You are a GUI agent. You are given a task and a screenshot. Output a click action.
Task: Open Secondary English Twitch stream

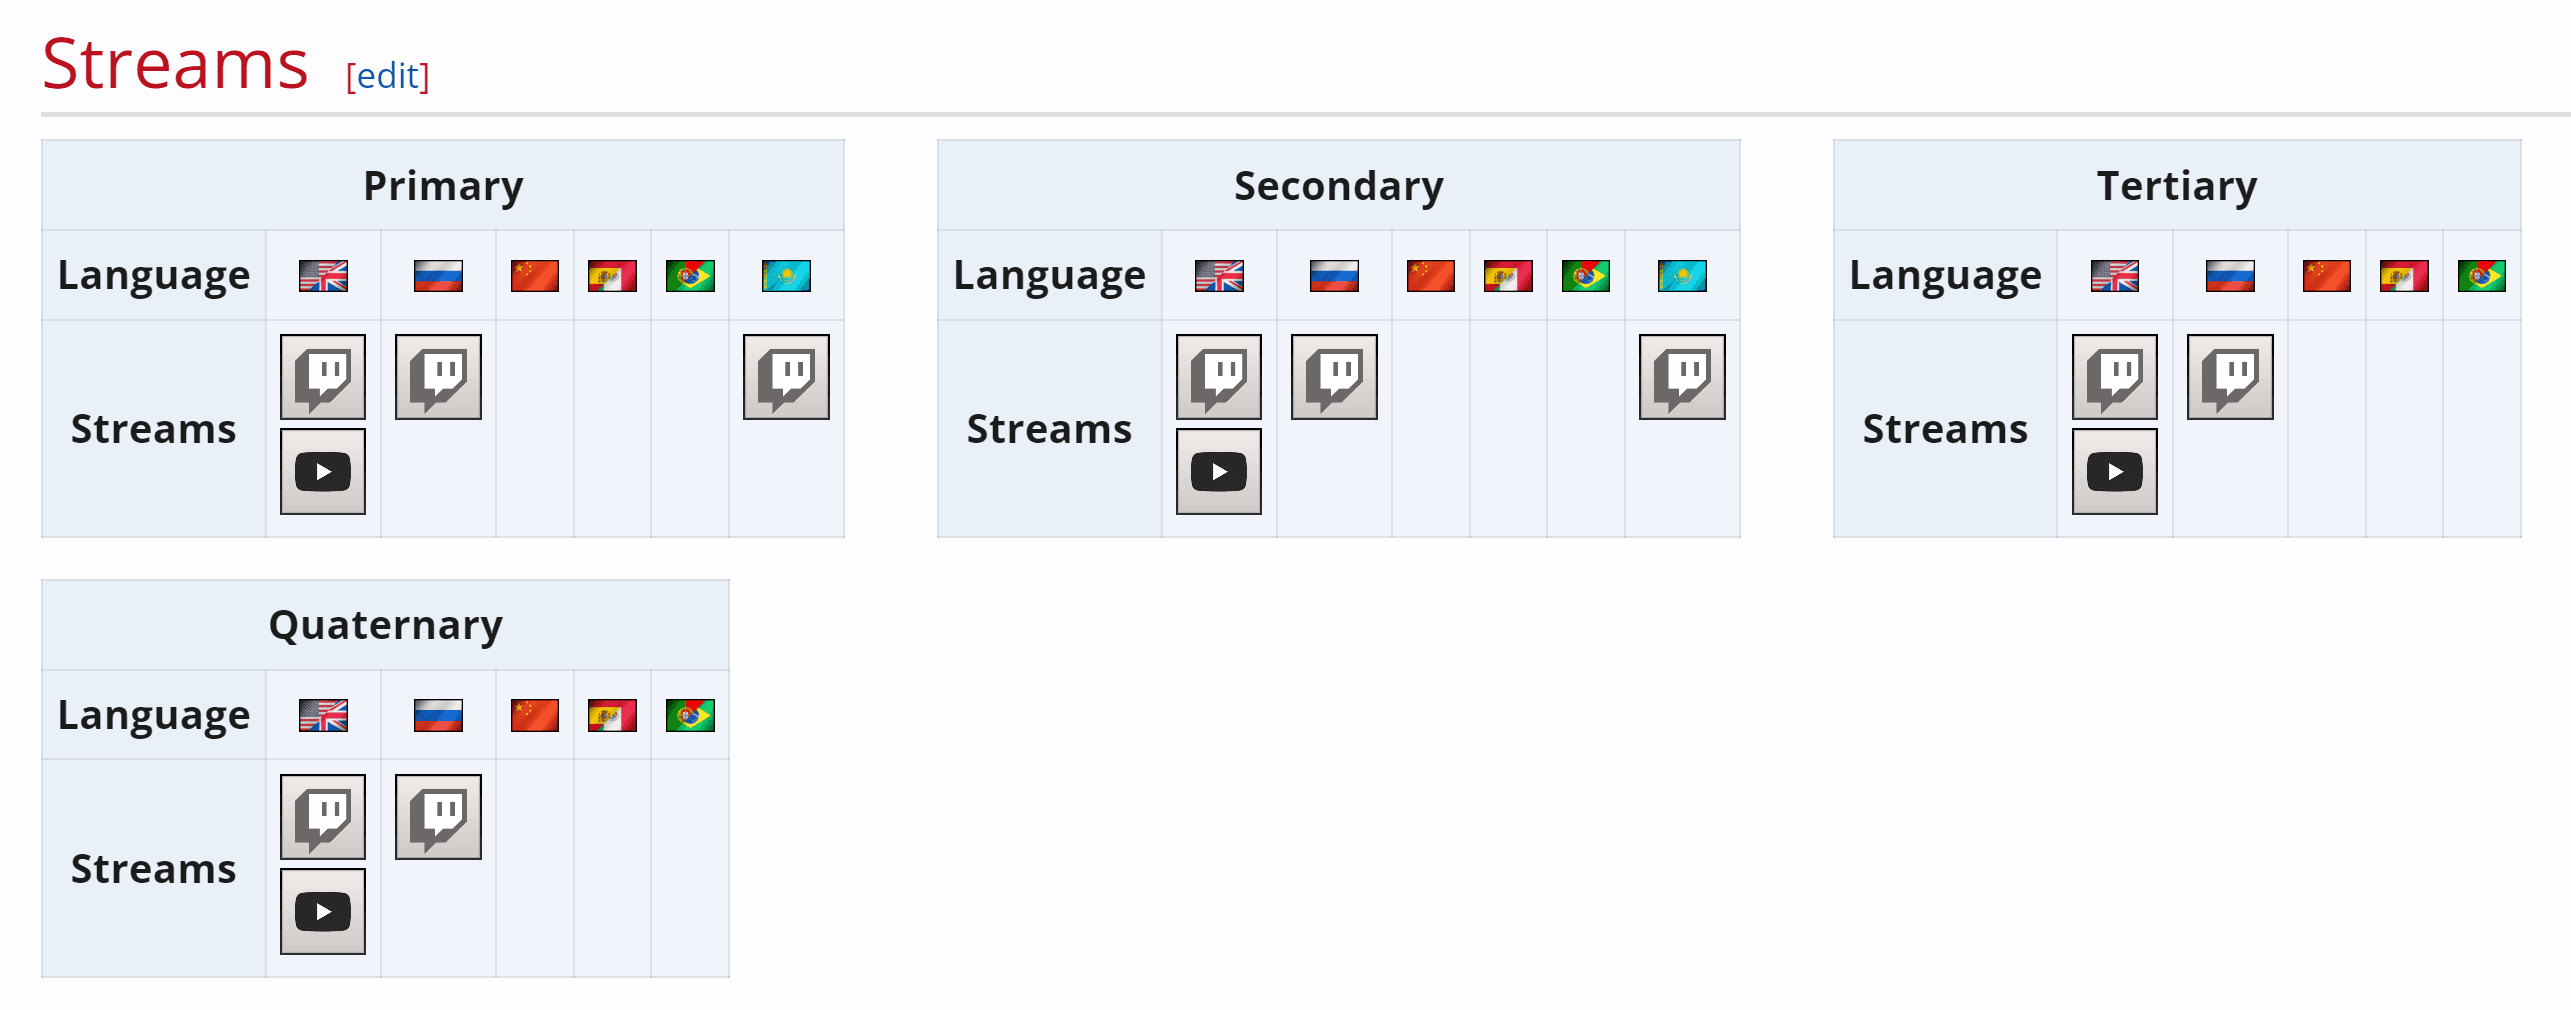coord(1219,377)
